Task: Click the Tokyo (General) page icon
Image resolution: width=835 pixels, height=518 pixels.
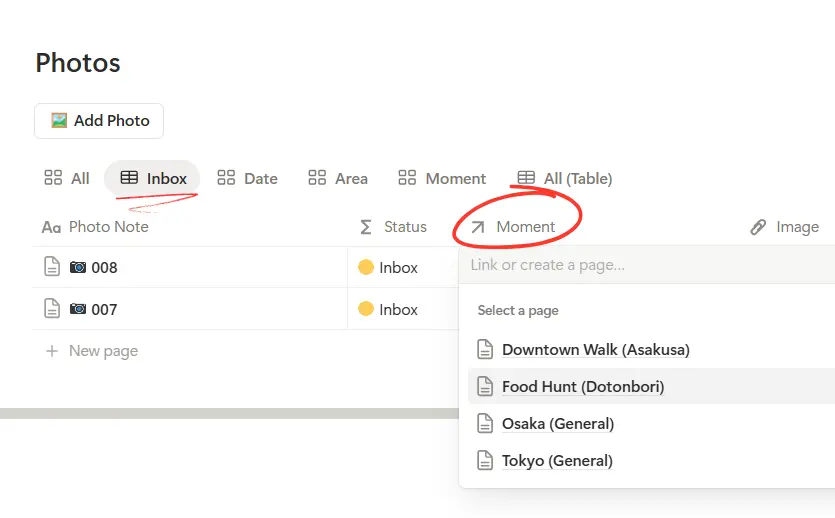Action: click(x=485, y=461)
